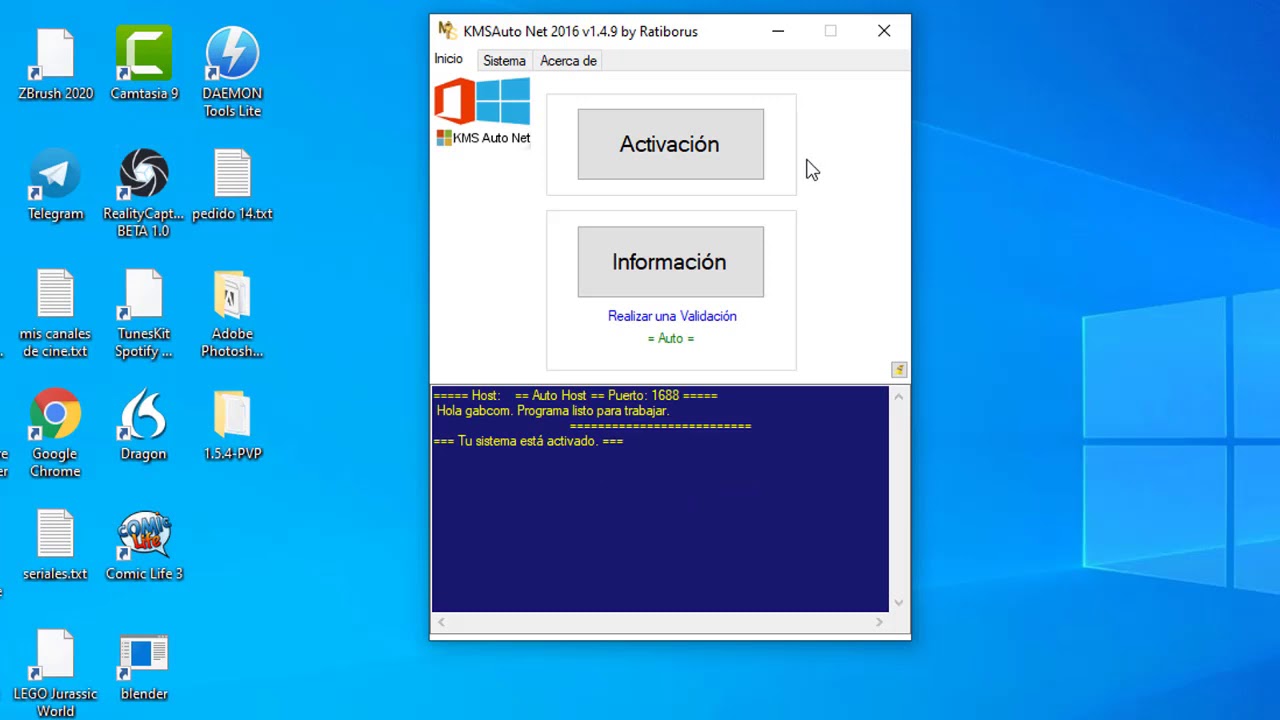The image size is (1280, 720).
Task: Select the seriales.txt file
Action: (55, 545)
